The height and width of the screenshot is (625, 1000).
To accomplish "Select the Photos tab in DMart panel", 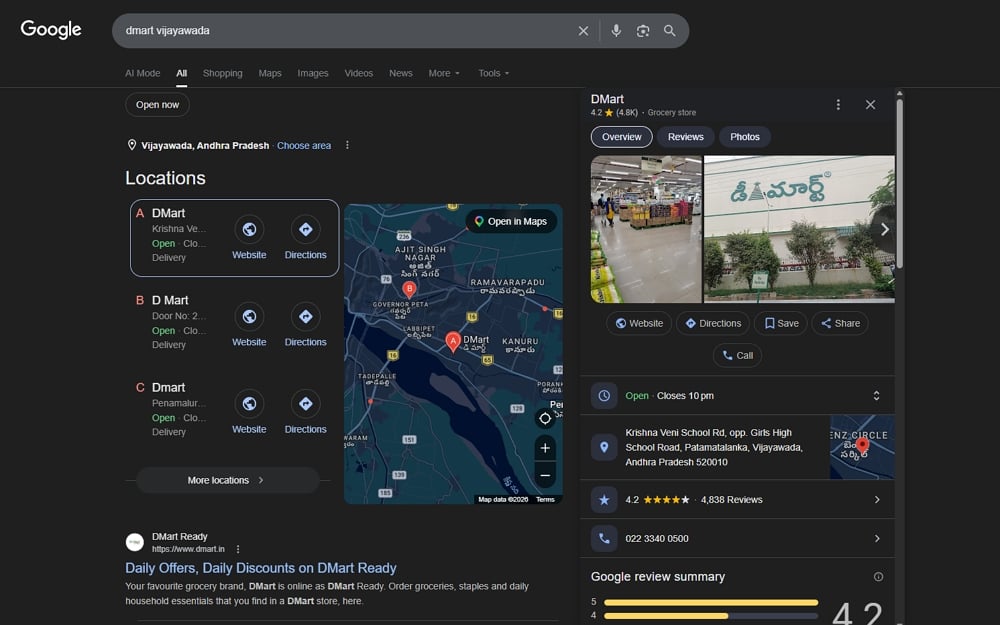I will tap(745, 136).
